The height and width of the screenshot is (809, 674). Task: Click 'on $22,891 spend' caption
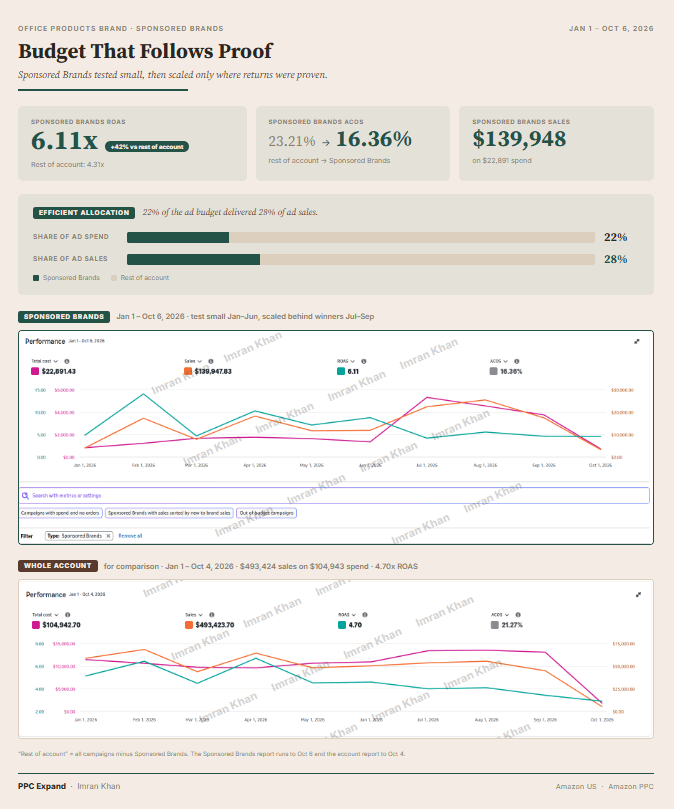(502, 160)
